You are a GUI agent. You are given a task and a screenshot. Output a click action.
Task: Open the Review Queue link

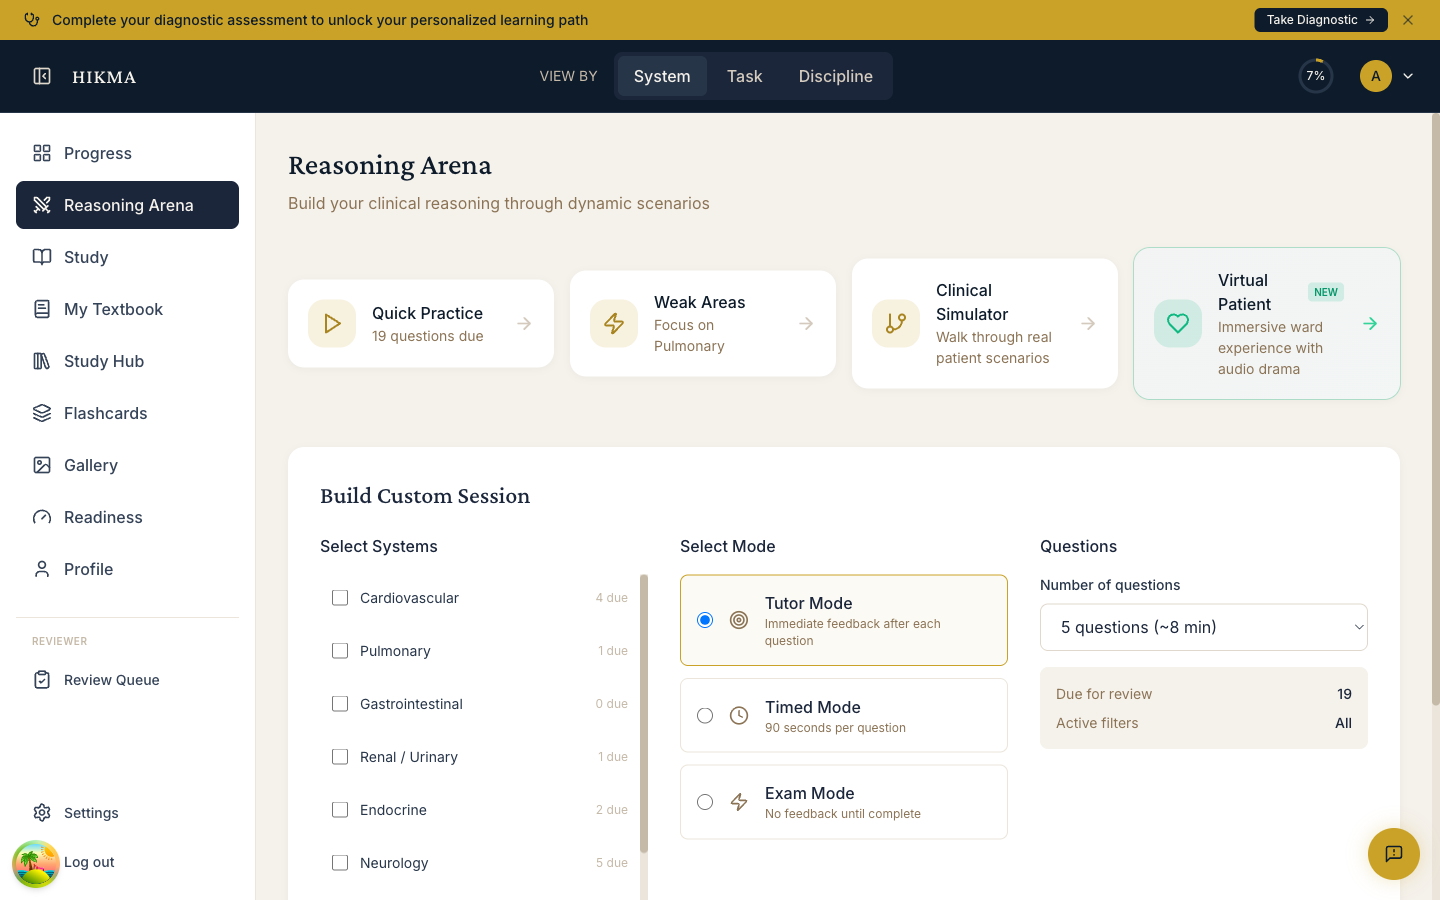pyautogui.click(x=127, y=680)
